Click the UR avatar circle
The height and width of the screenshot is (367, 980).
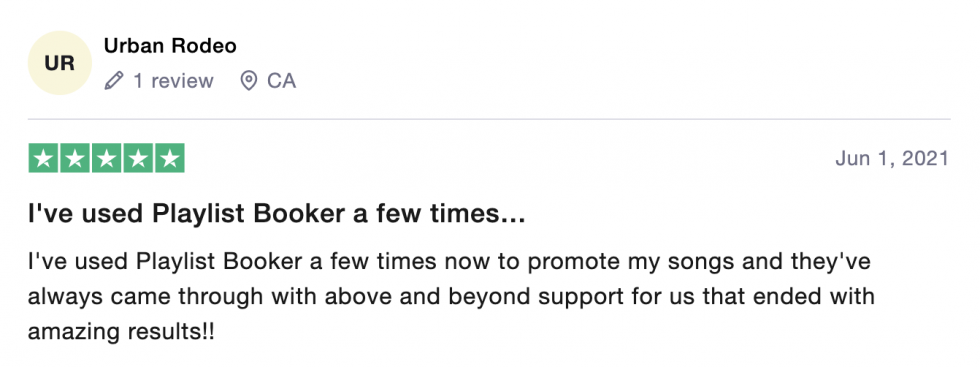60,63
